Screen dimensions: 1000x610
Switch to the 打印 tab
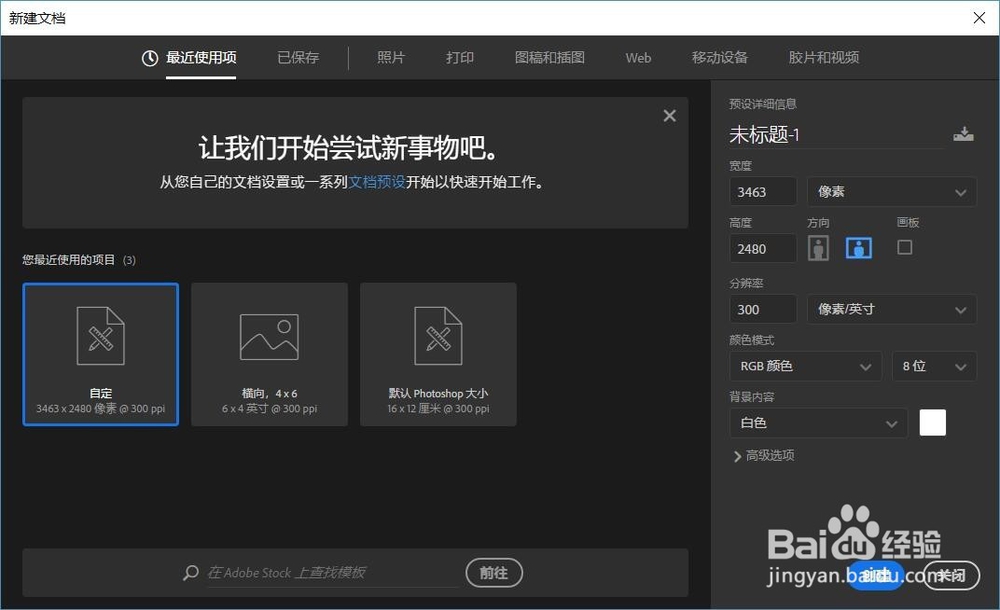point(459,58)
